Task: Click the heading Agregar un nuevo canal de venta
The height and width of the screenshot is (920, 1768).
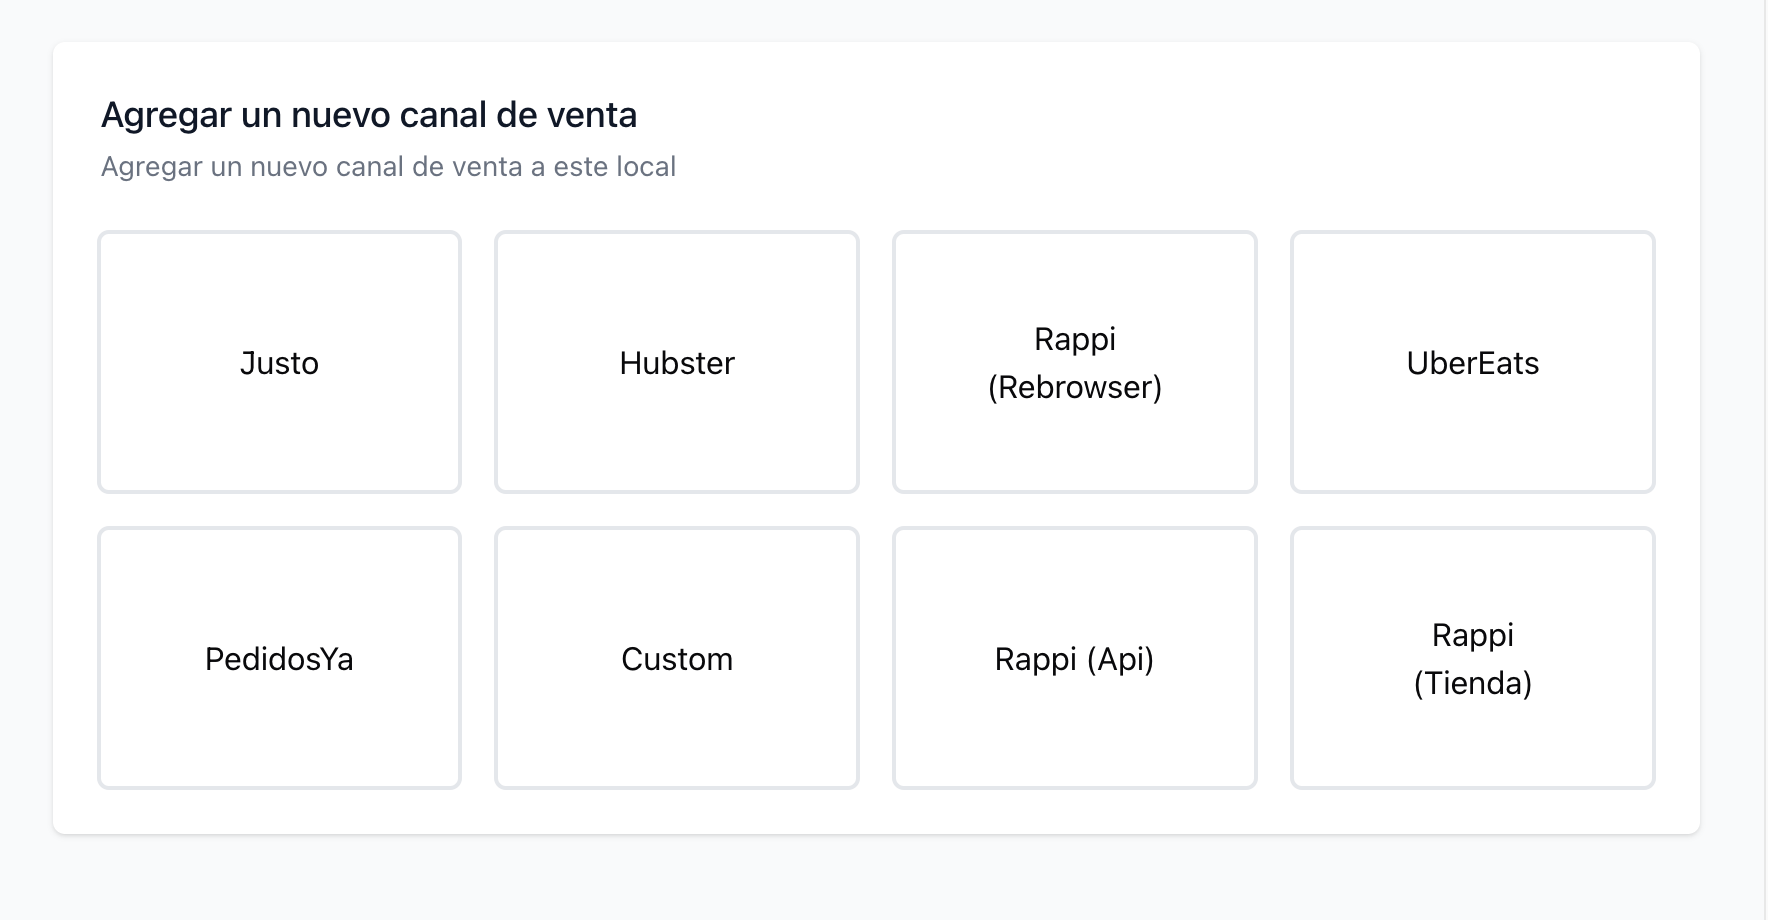Action: click(x=369, y=115)
